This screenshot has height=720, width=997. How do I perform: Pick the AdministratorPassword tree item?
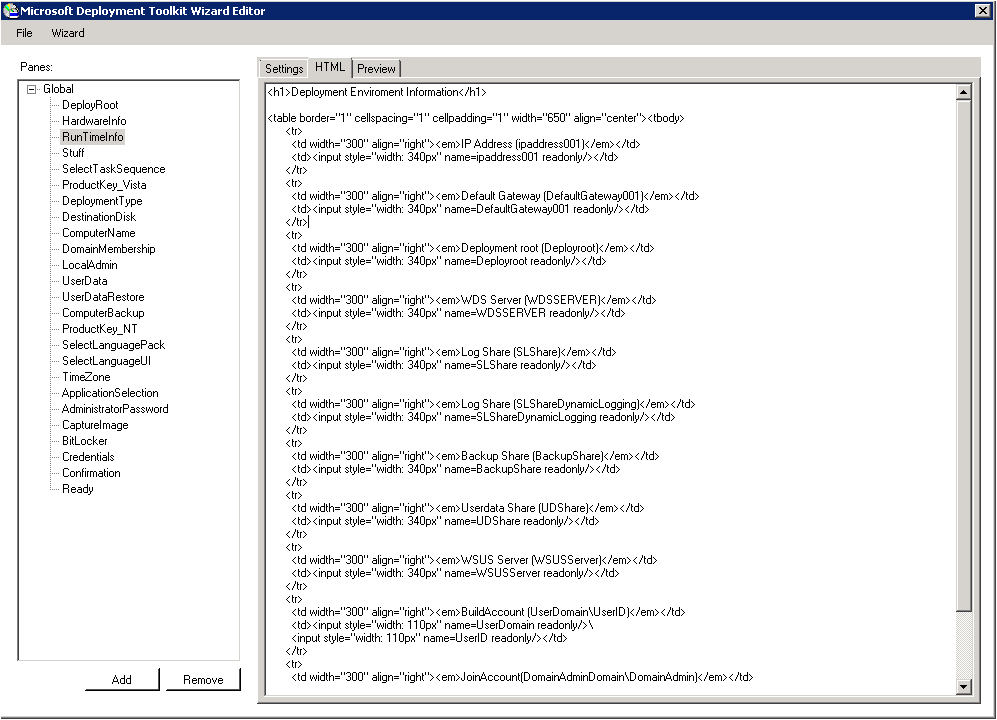point(115,409)
